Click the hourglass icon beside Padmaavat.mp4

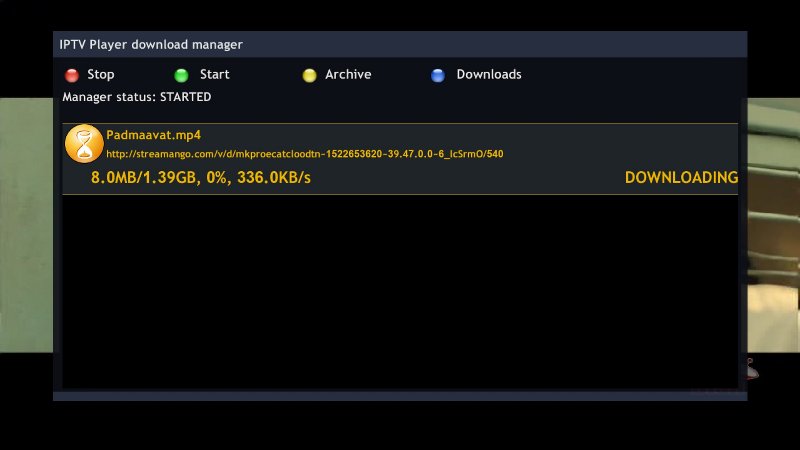tap(84, 143)
